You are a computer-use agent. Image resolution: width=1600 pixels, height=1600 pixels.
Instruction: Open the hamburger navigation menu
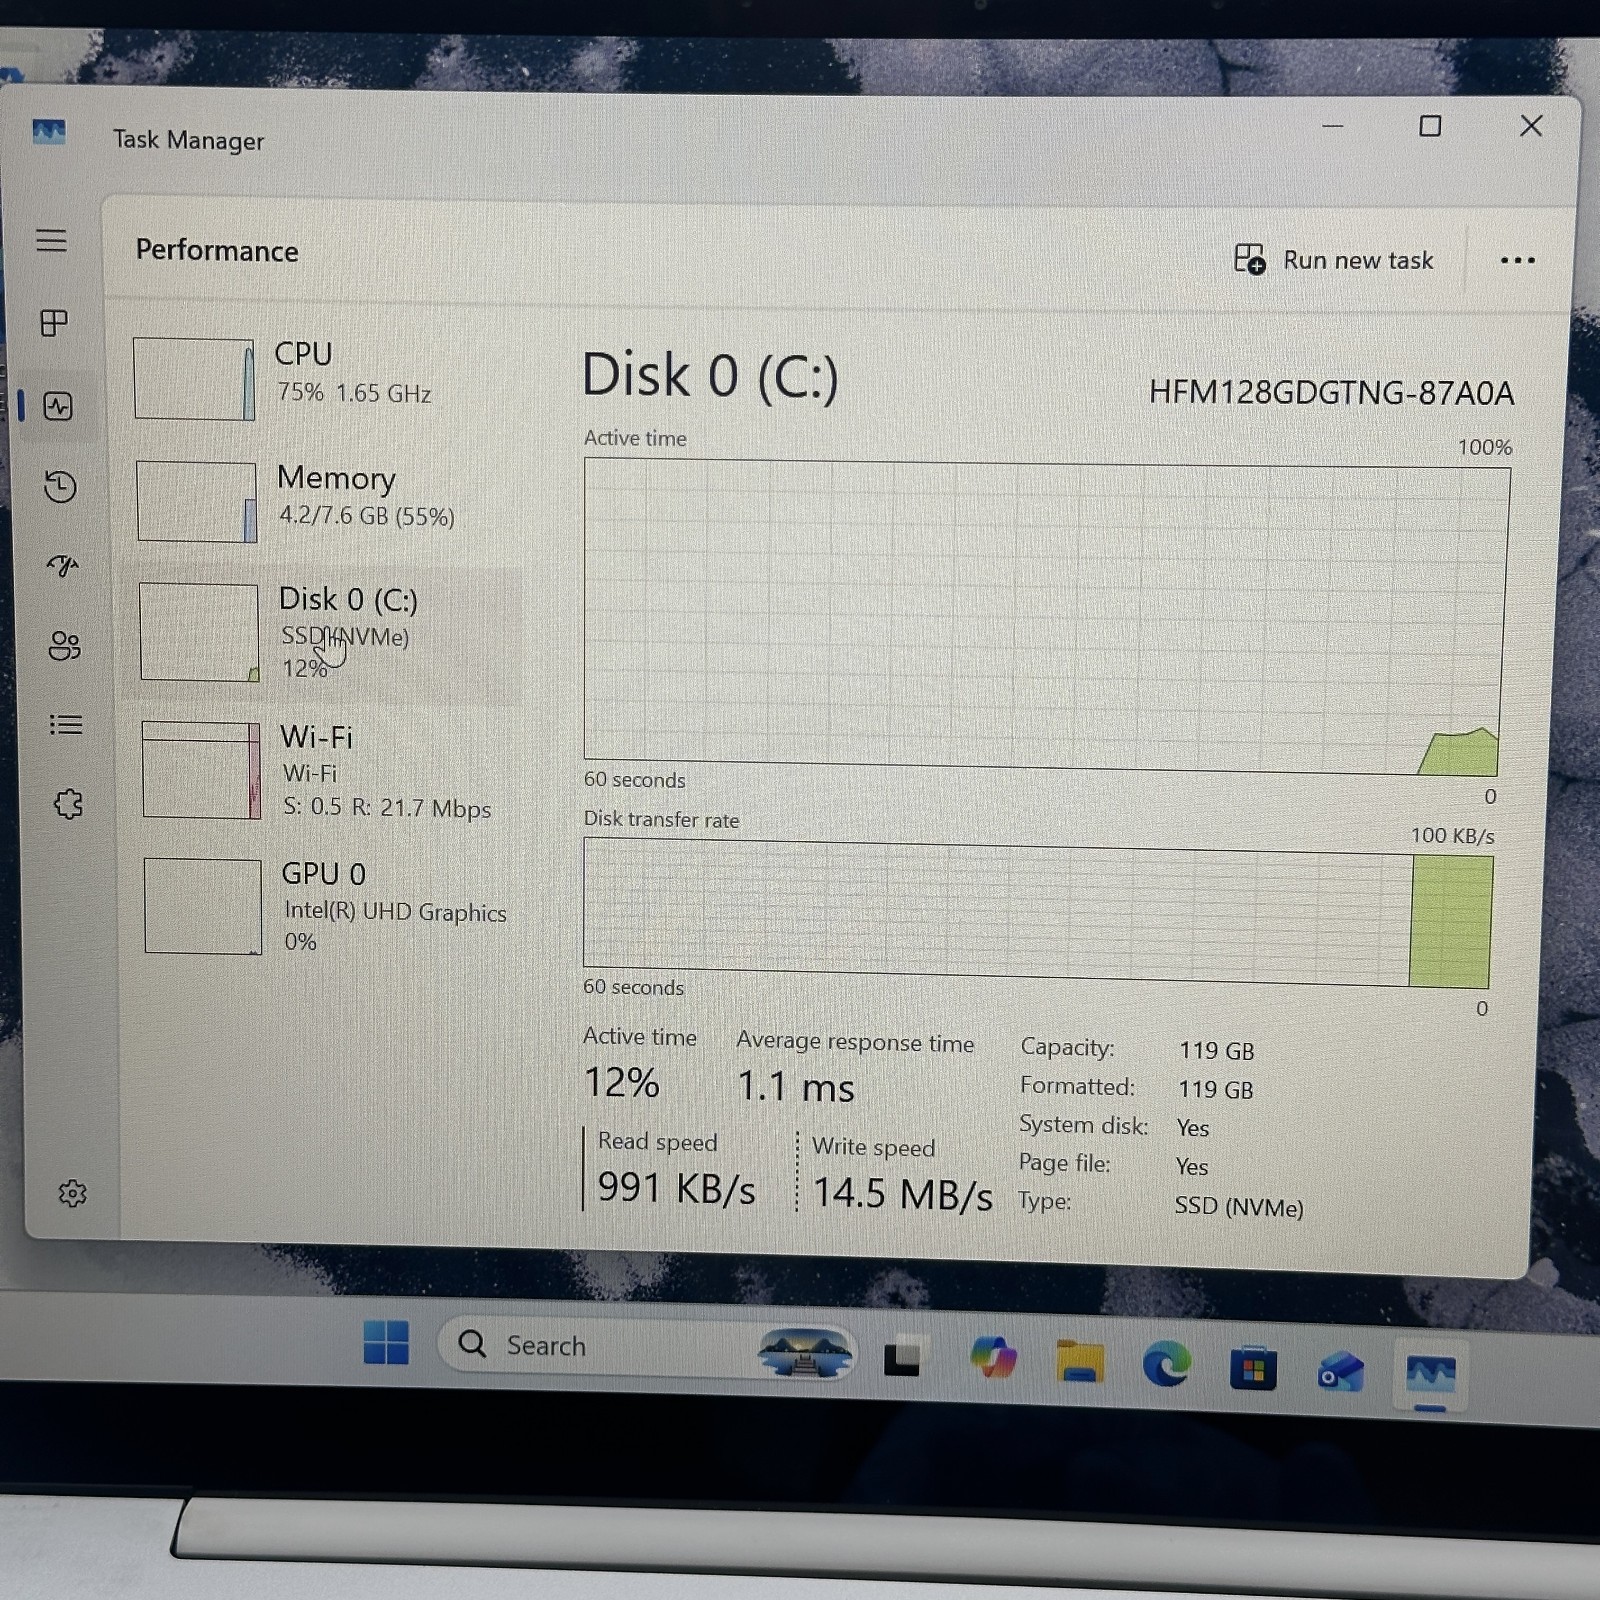(x=51, y=240)
